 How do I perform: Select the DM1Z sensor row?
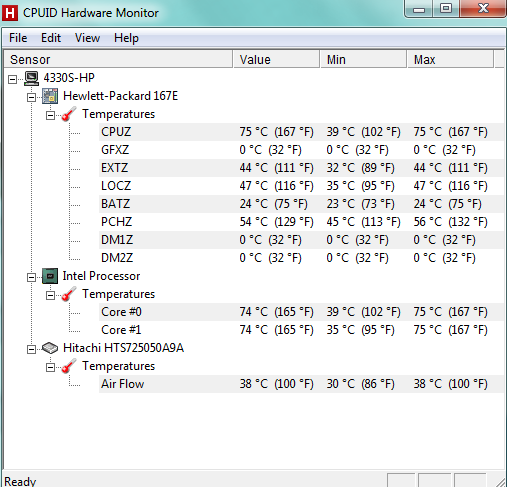pos(301,240)
